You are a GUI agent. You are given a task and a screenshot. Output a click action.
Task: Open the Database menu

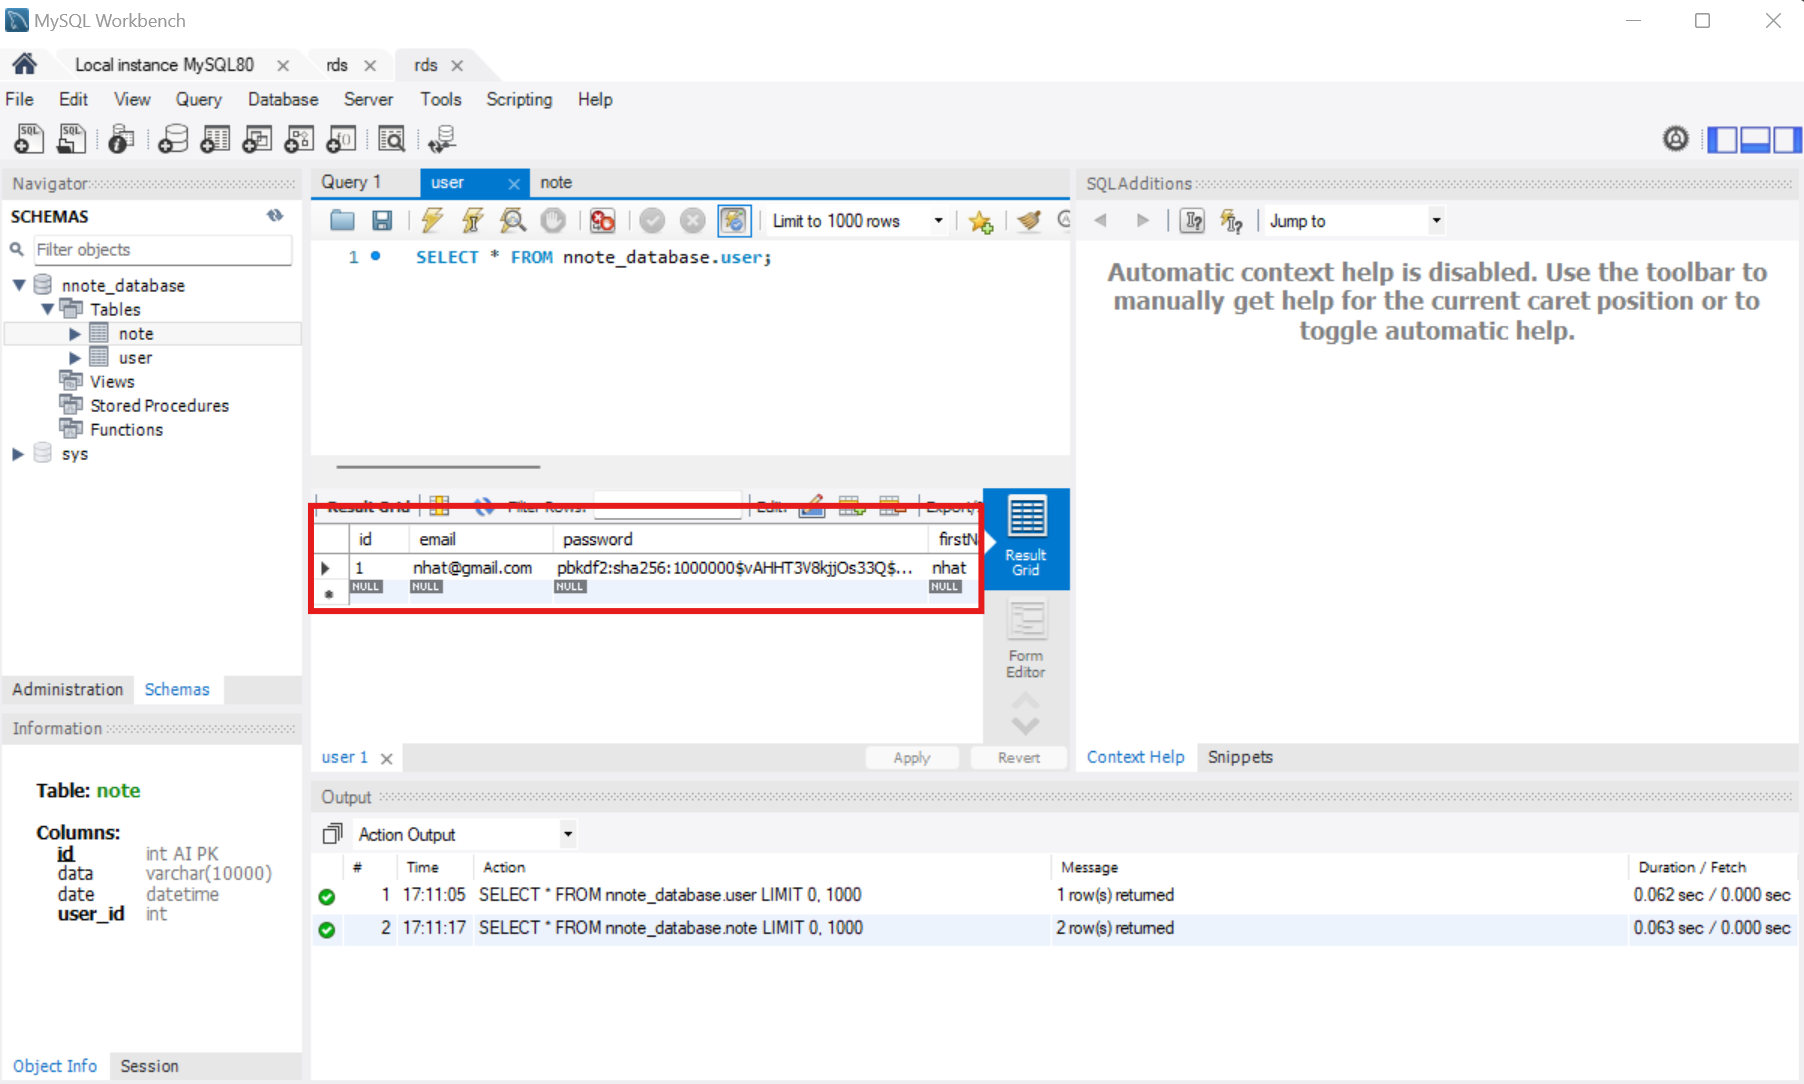click(x=283, y=99)
